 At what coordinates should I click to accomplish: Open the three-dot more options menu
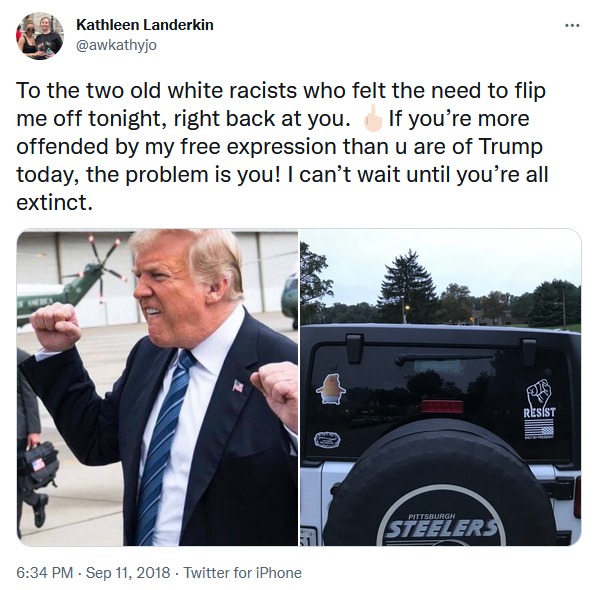coord(572,26)
